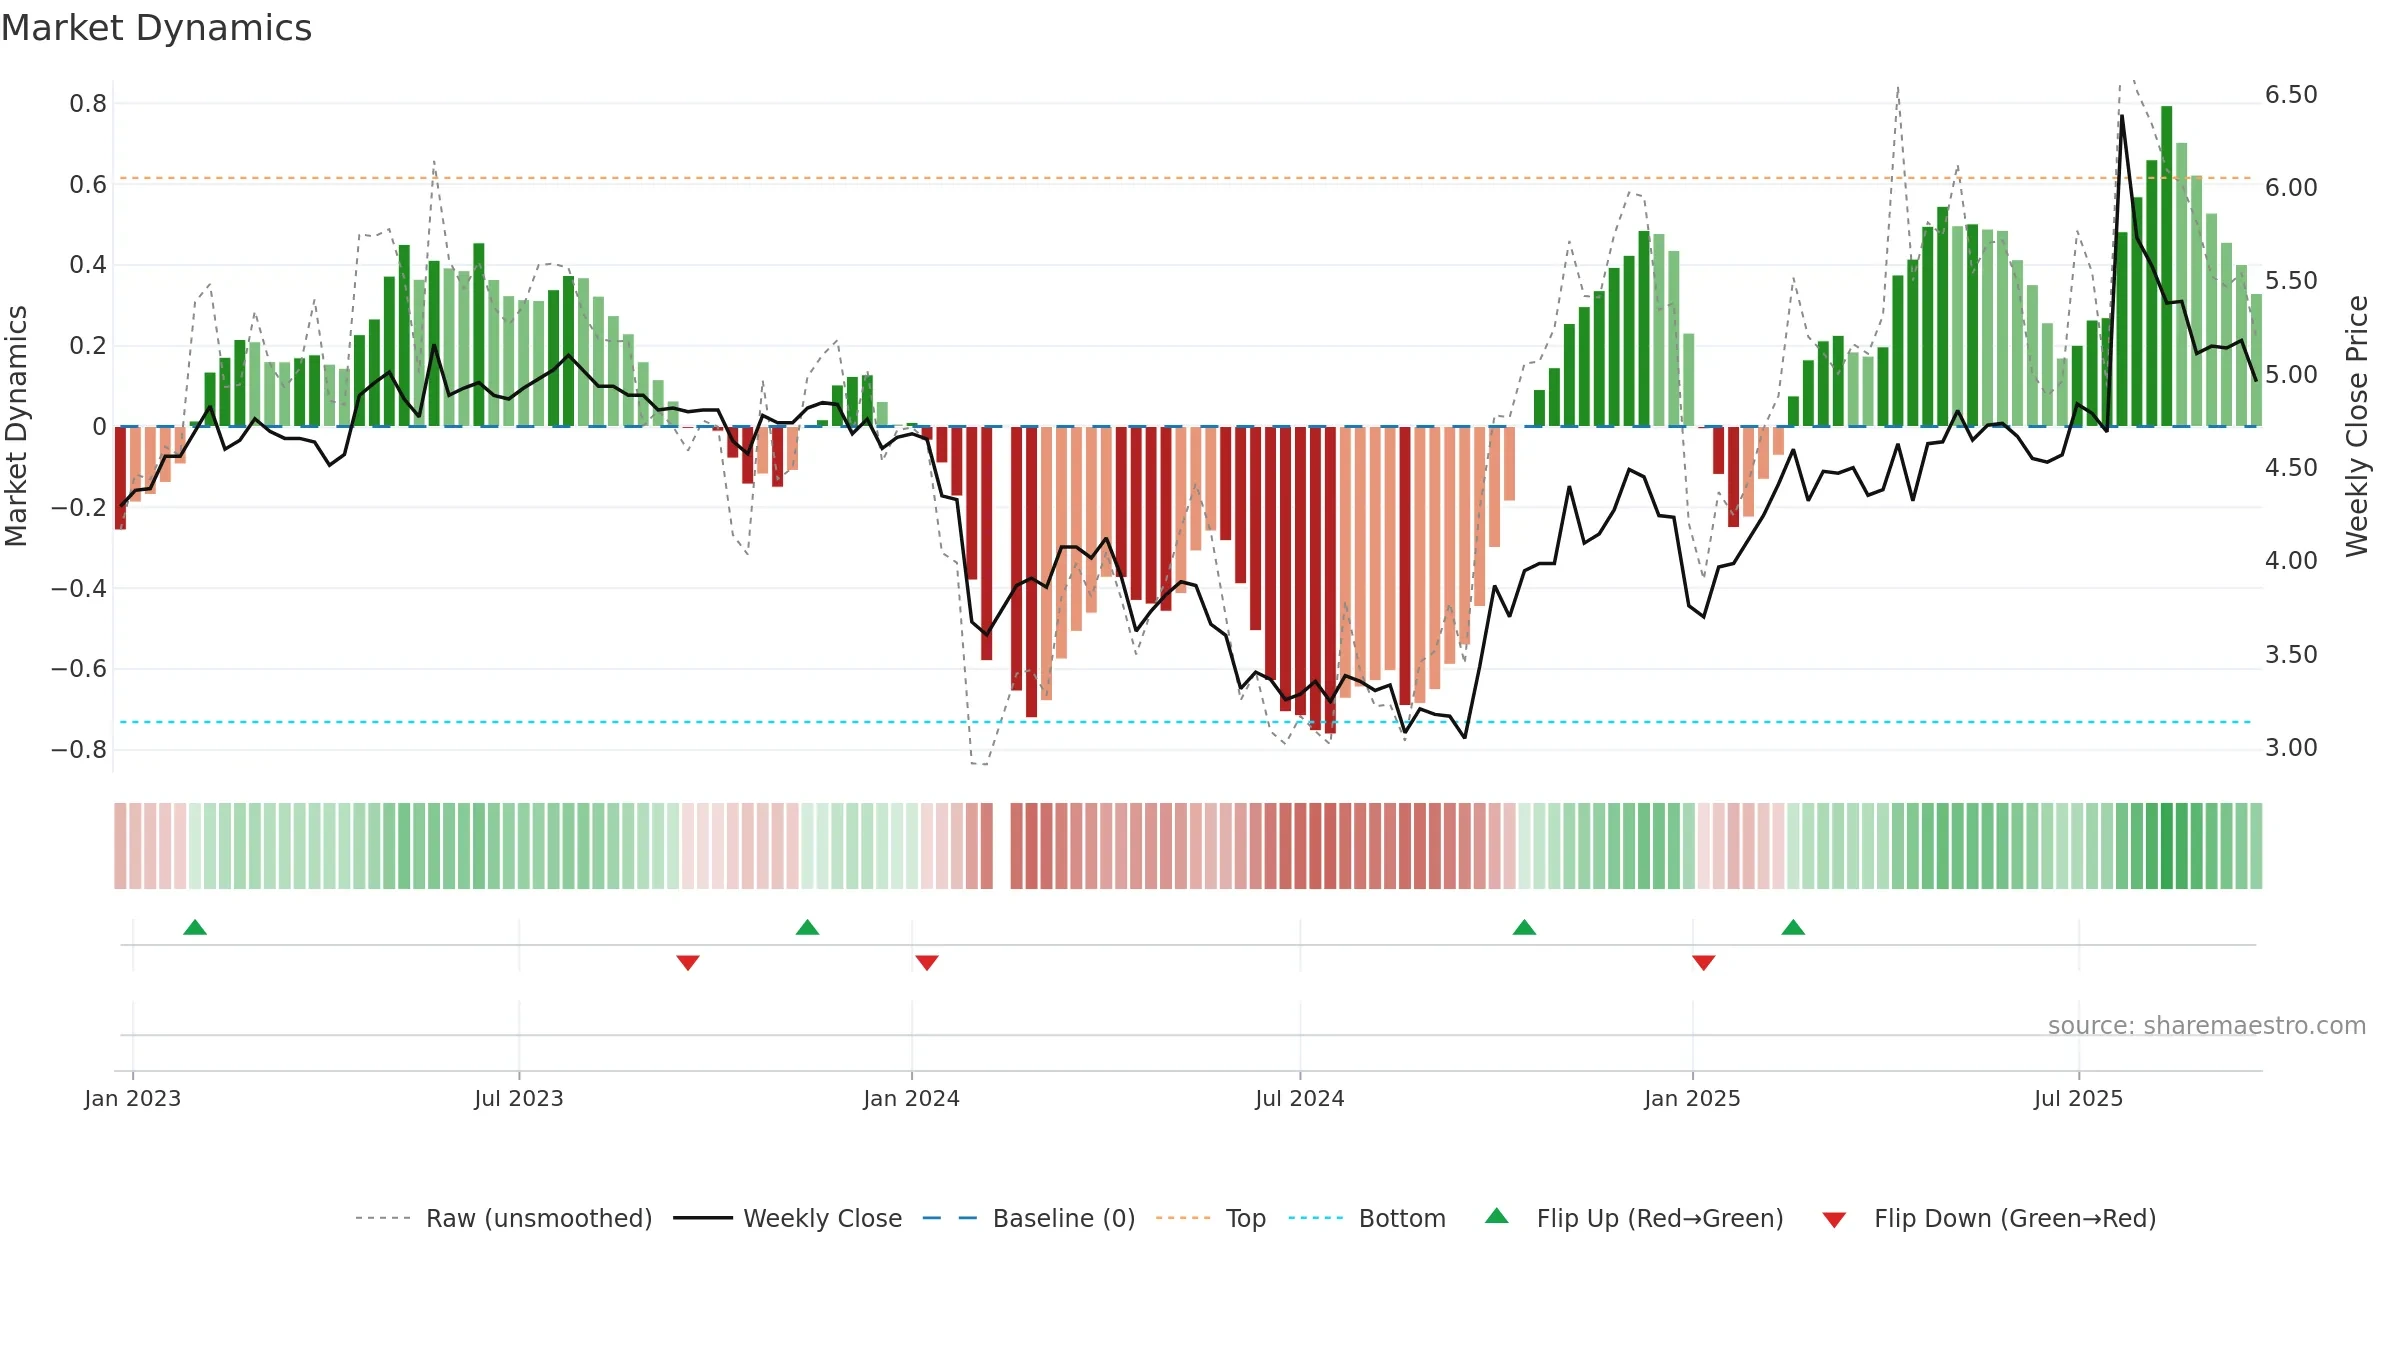The height and width of the screenshot is (1350, 2400).
Task: Click the 0.2 tick on left axis
Action: [88, 346]
